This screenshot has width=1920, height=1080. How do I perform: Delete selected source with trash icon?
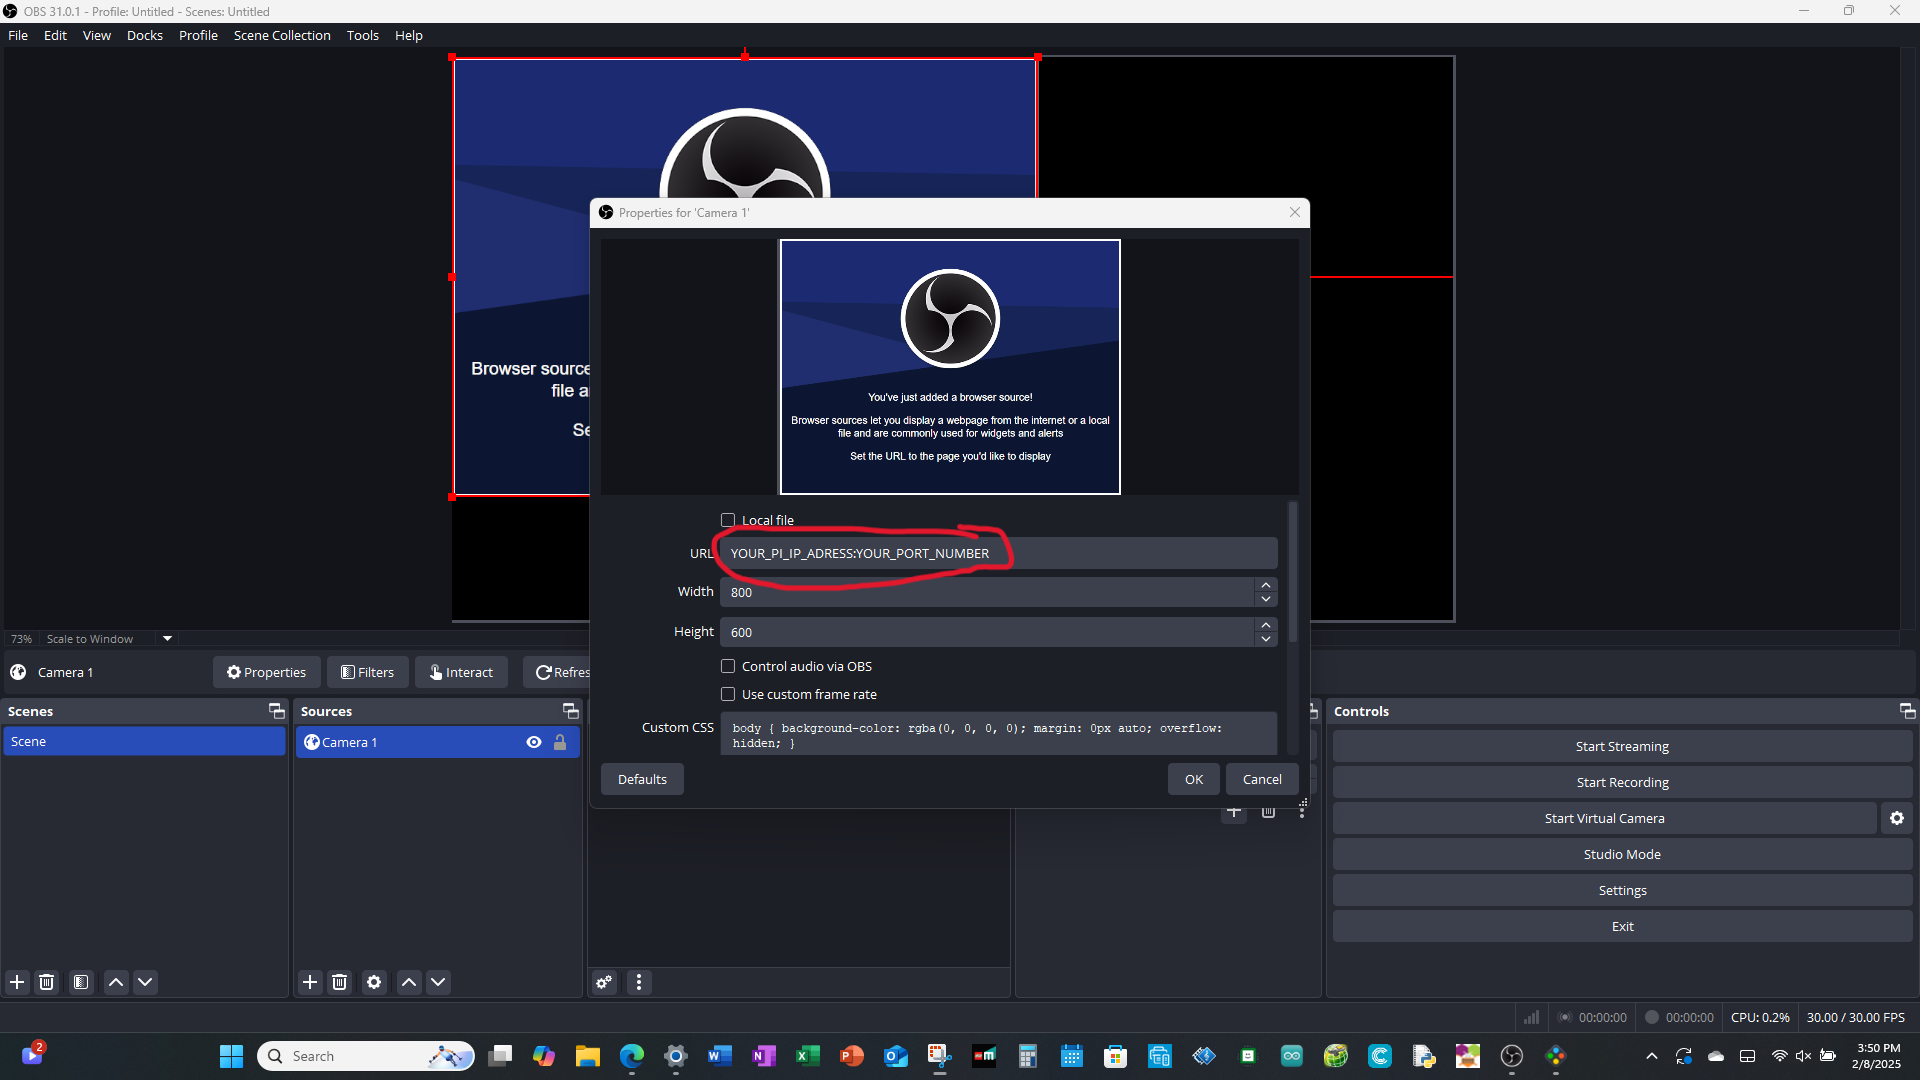pos(339,982)
